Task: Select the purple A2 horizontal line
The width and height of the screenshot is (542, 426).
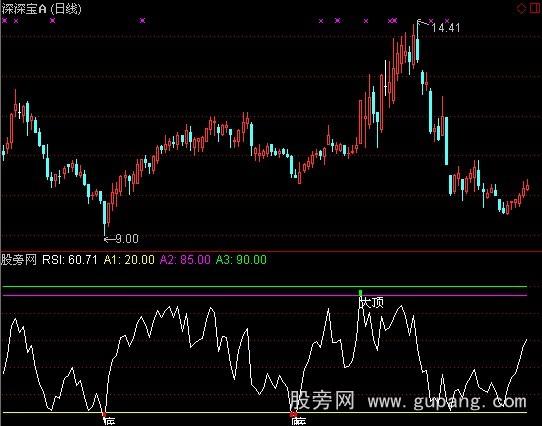Action: click(x=264, y=295)
